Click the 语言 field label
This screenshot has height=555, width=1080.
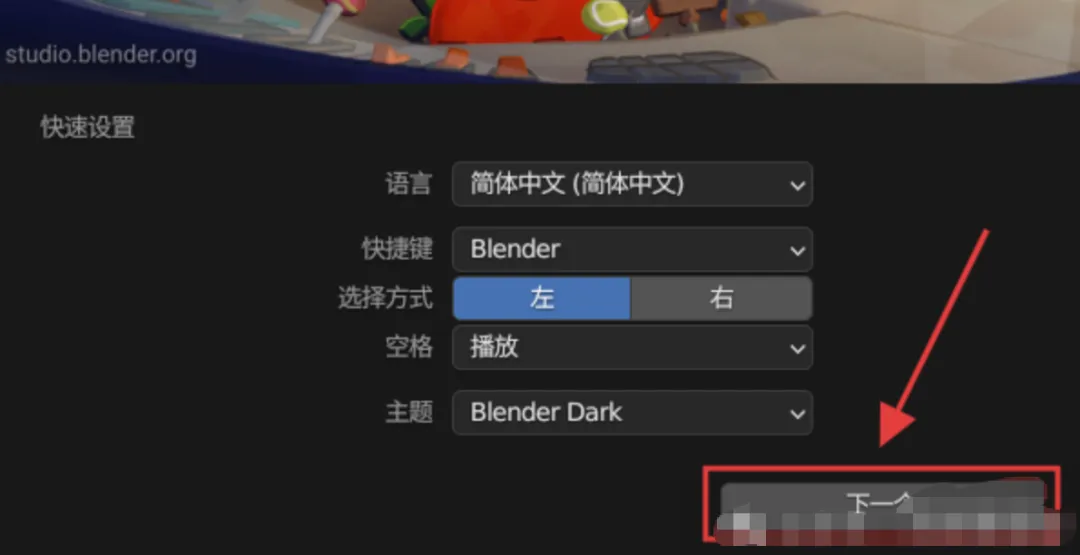click(x=408, y=184)
